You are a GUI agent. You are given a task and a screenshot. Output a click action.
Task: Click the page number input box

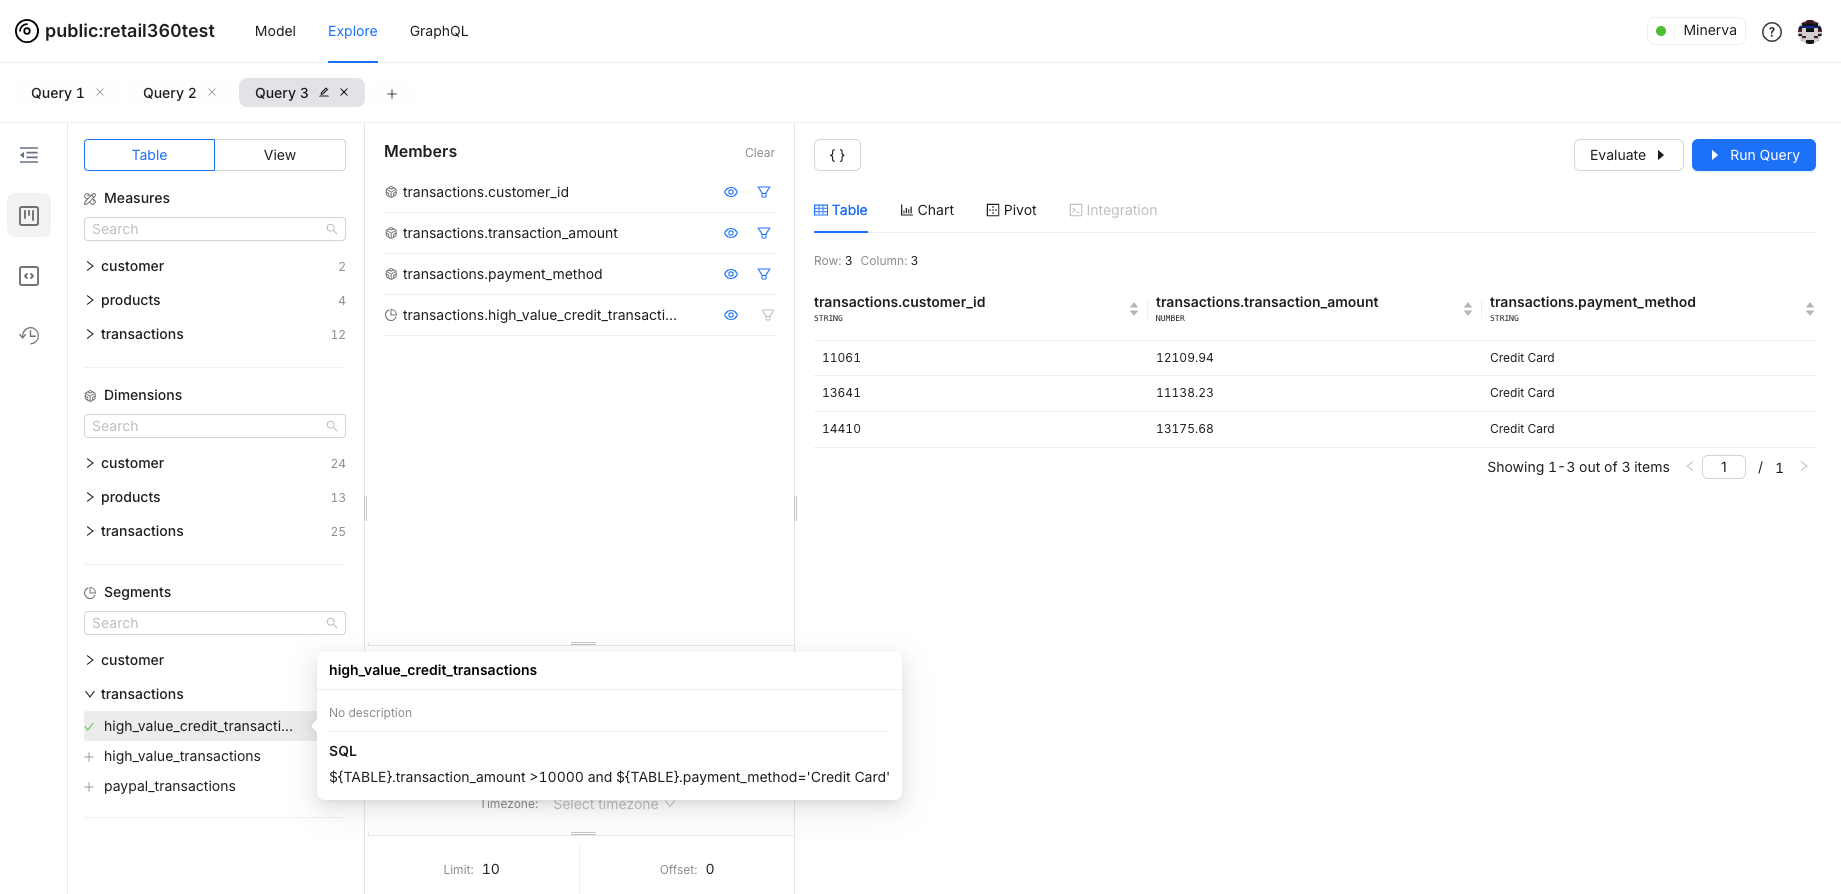pyautogui.click(x=1724, y=467)
